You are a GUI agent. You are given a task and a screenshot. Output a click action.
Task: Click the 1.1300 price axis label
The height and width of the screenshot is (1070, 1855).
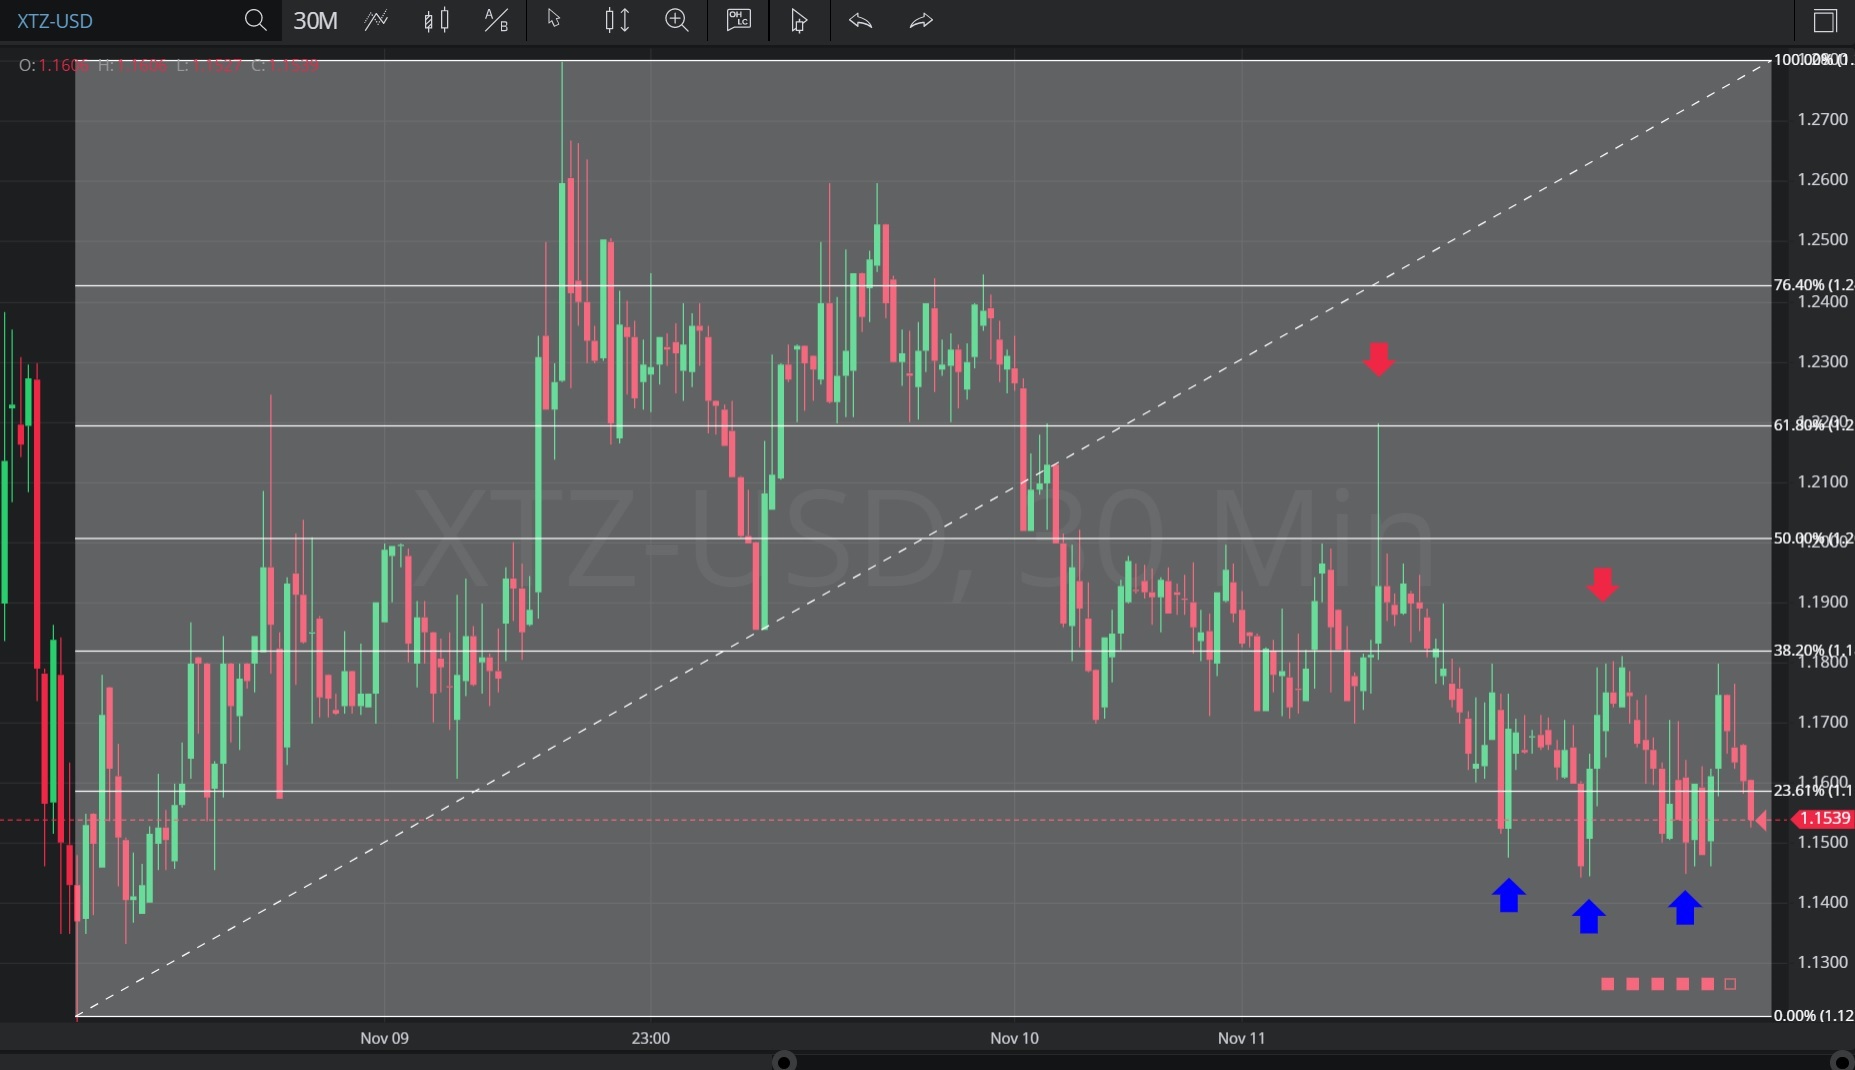[1822, 962]
